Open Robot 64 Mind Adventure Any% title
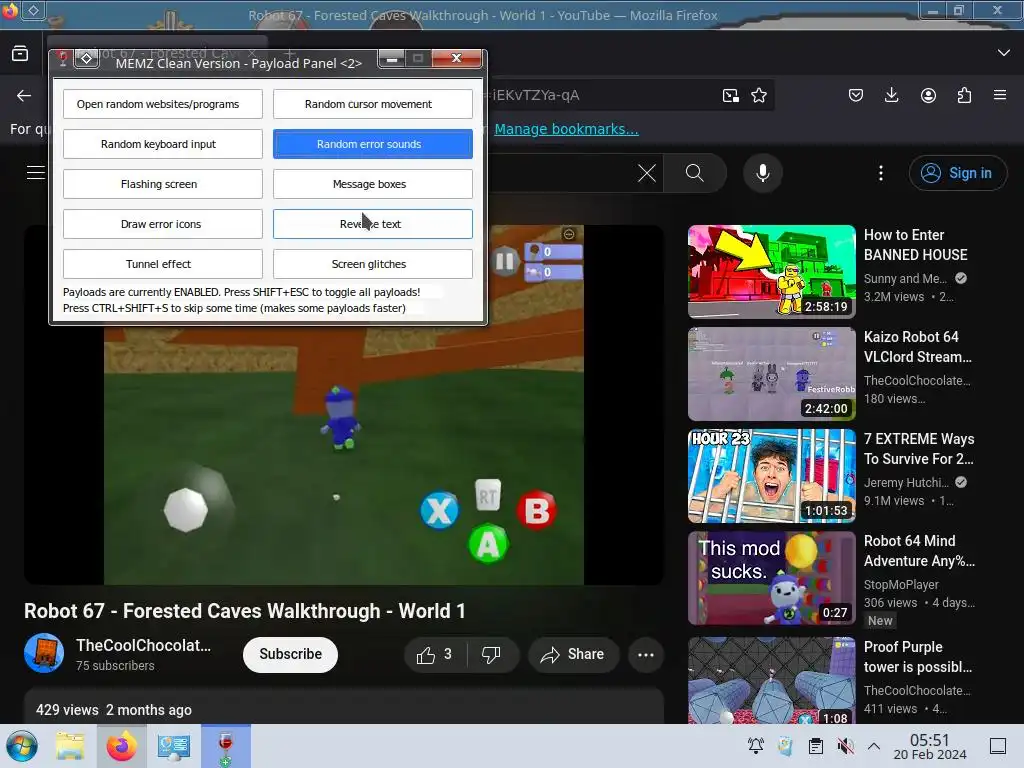 click(x=920, y=551)
